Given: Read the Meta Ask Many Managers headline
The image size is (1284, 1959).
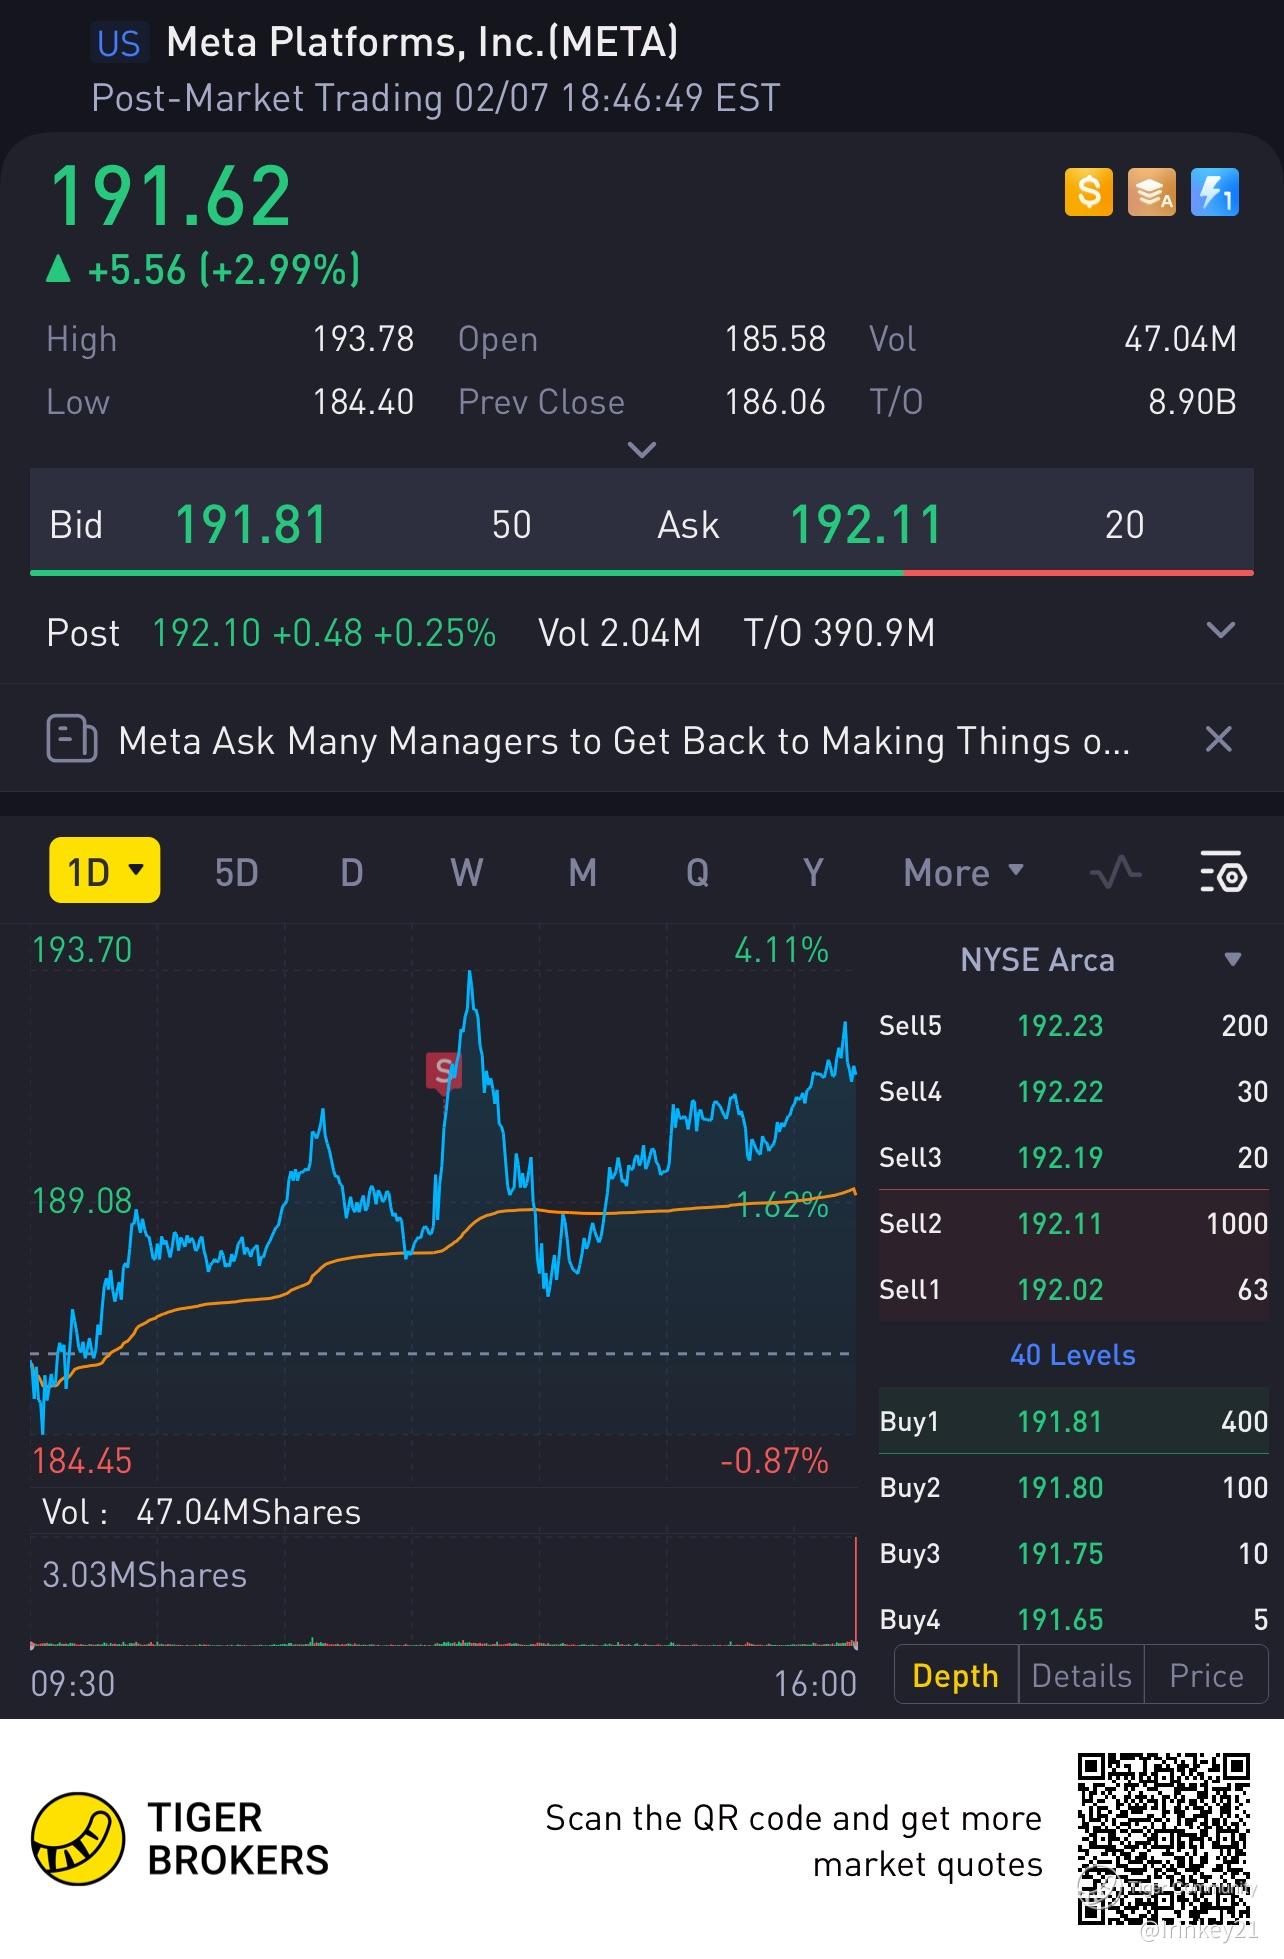Looking at the screenshot, I should click(624, 741).
